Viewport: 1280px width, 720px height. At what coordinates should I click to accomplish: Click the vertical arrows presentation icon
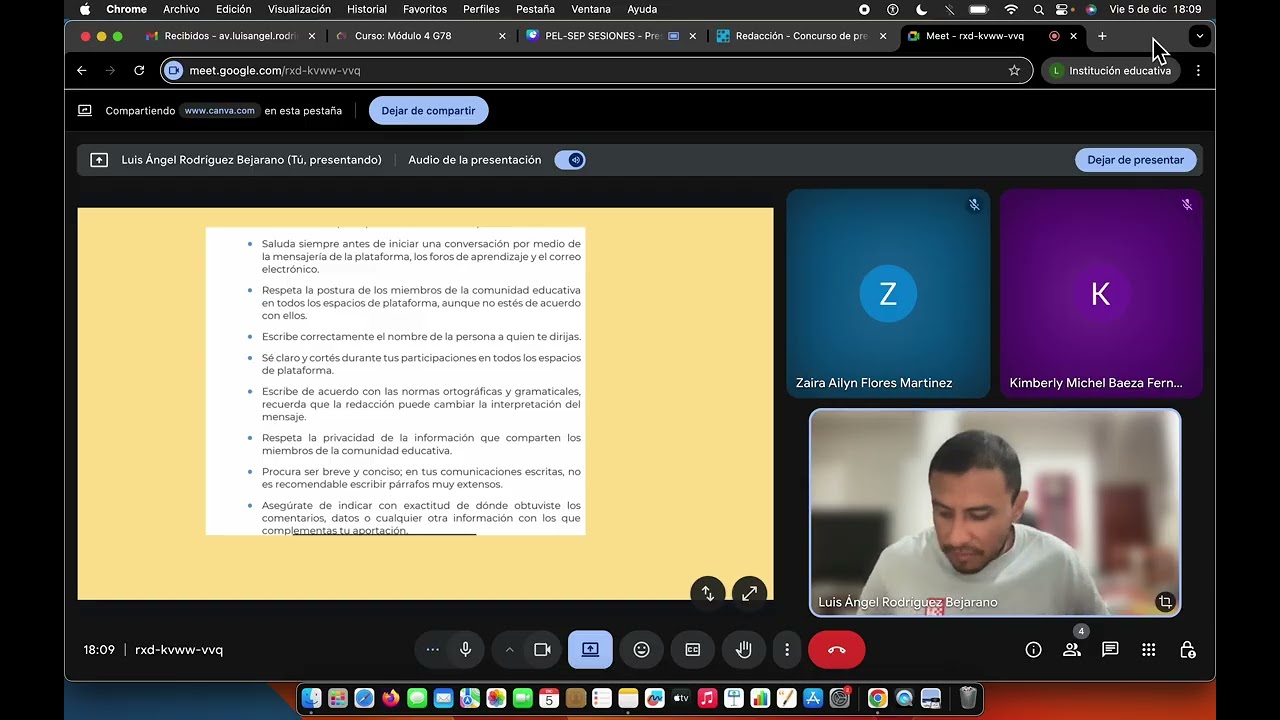tap(707, 593)
